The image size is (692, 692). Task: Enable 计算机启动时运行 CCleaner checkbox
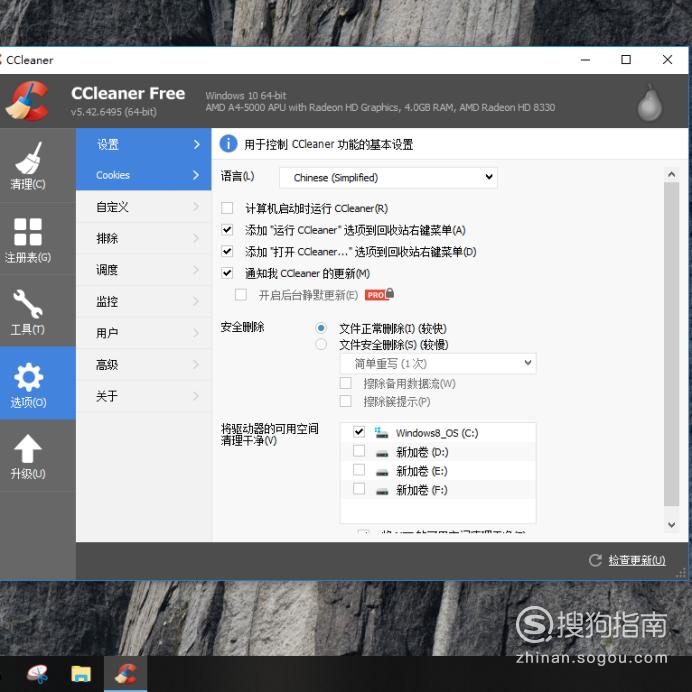pyautogui.click(x=227, y=208)
